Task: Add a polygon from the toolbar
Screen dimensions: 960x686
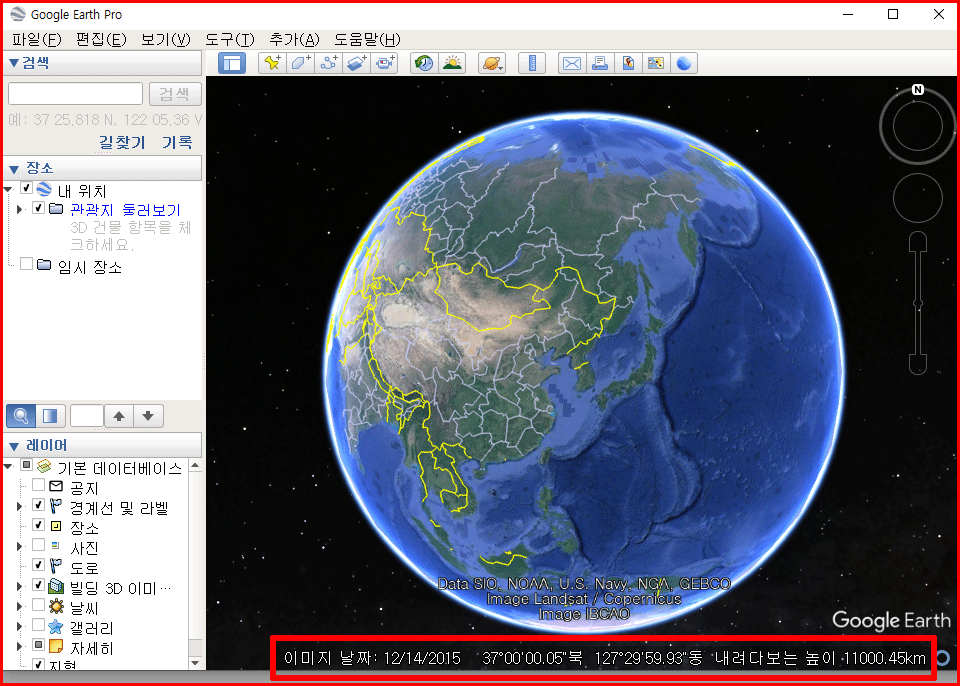Action: [x=301, y=63]
